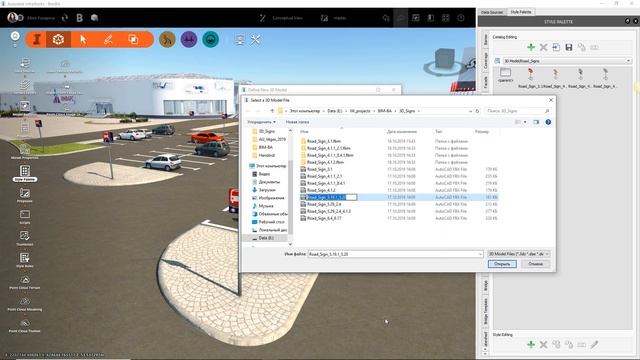Image resolution: width=640 pixels, height=360 pixels.
Task: Click the Отмена button
Action: 536,264
